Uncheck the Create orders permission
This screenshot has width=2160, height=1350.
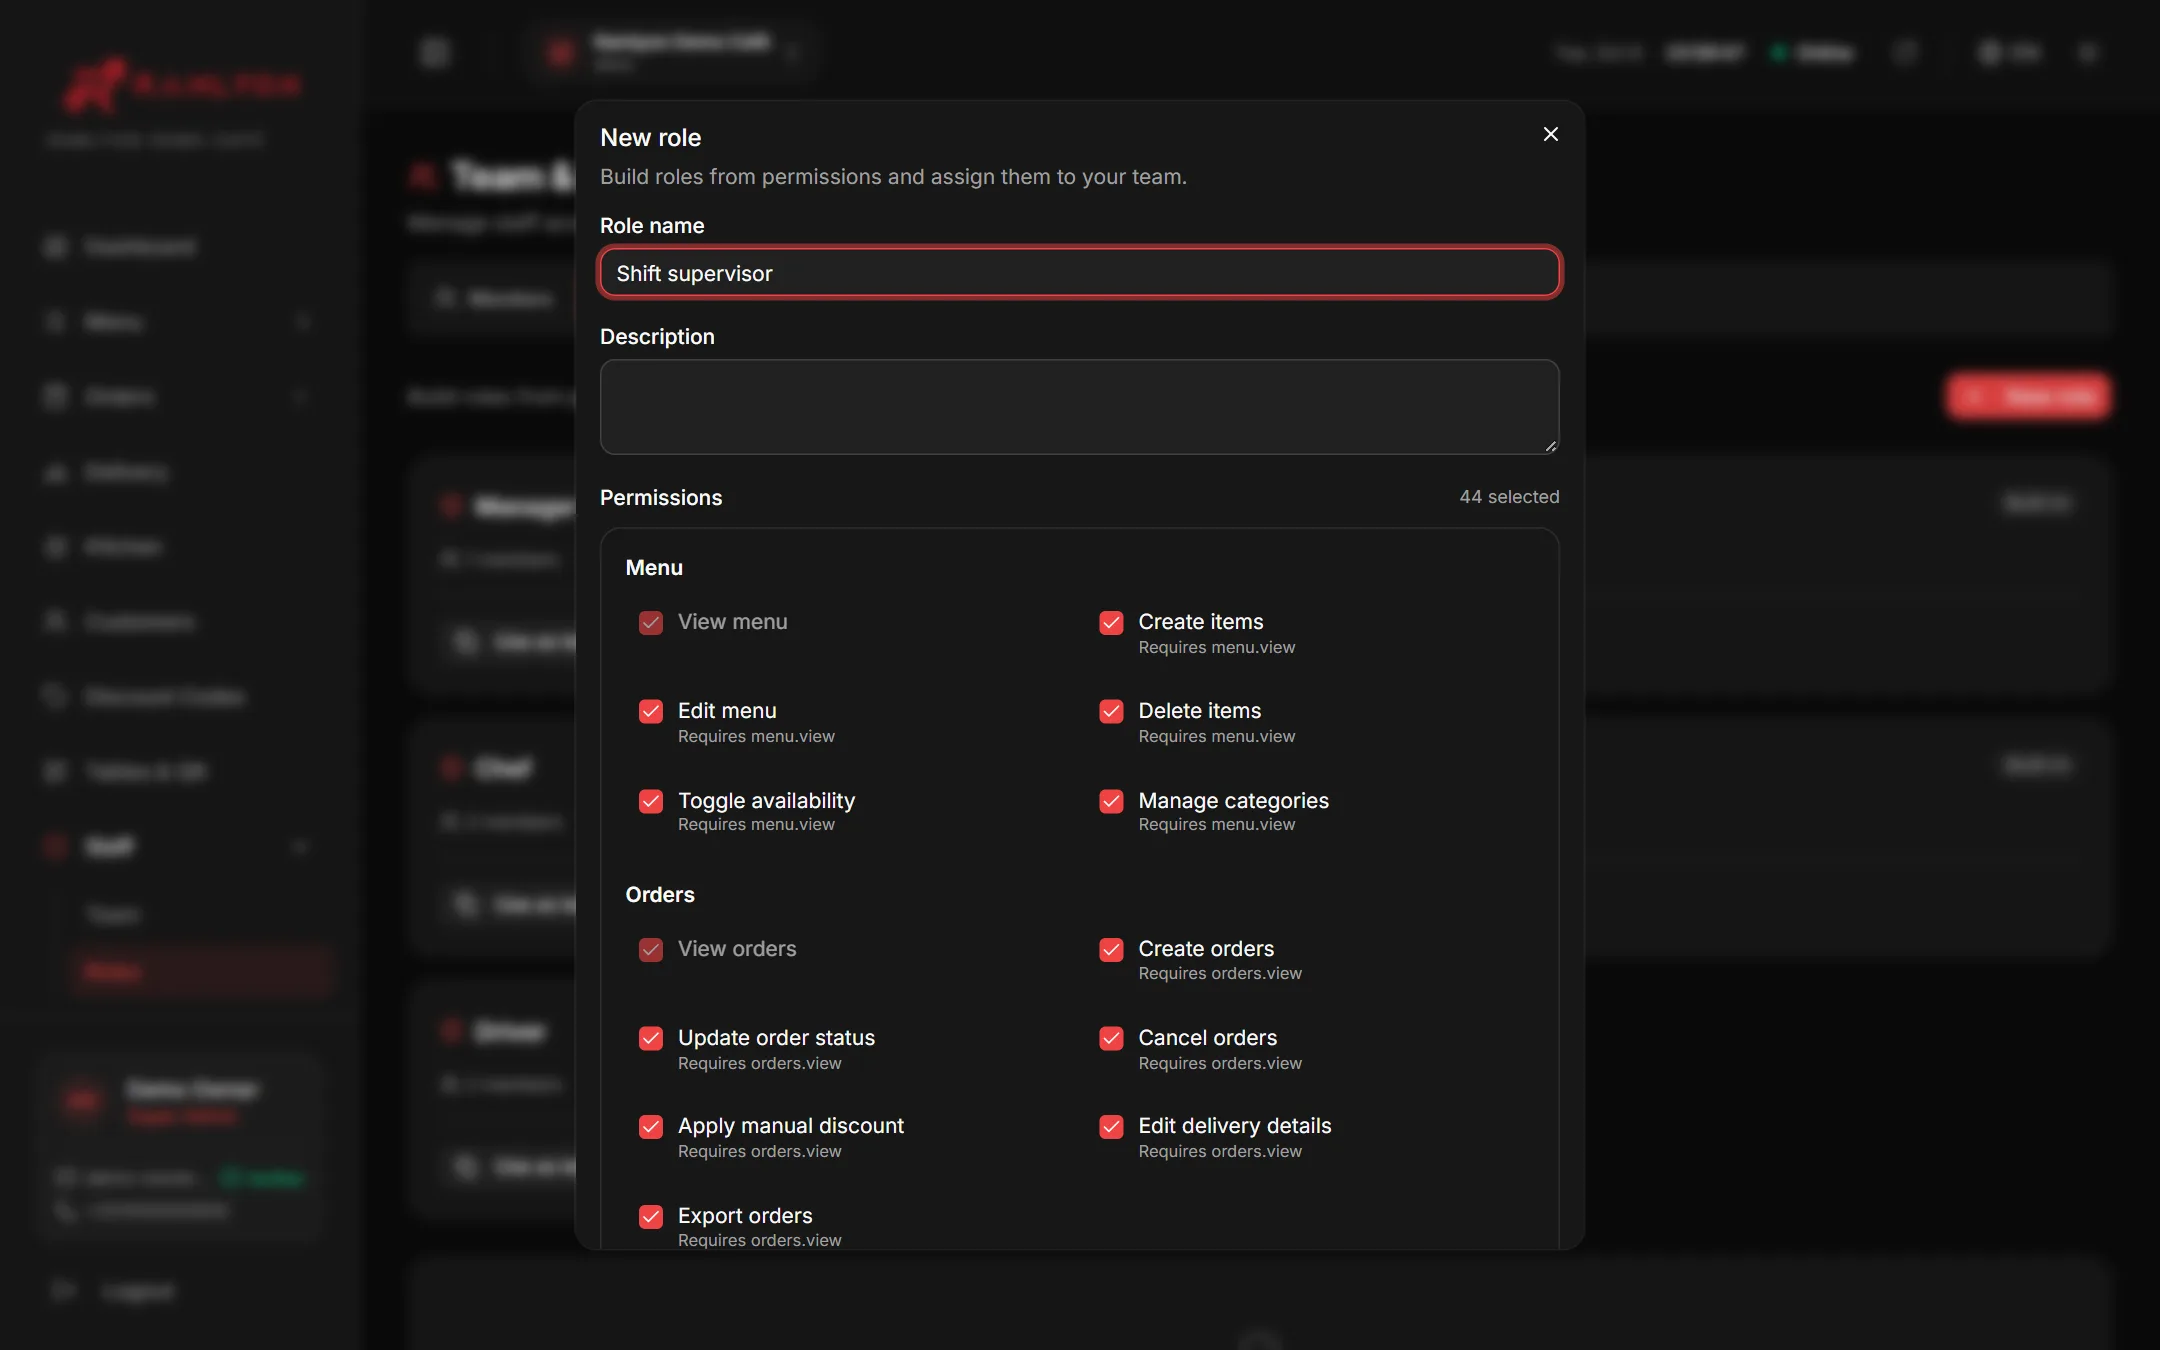[x=1111, y=949]
